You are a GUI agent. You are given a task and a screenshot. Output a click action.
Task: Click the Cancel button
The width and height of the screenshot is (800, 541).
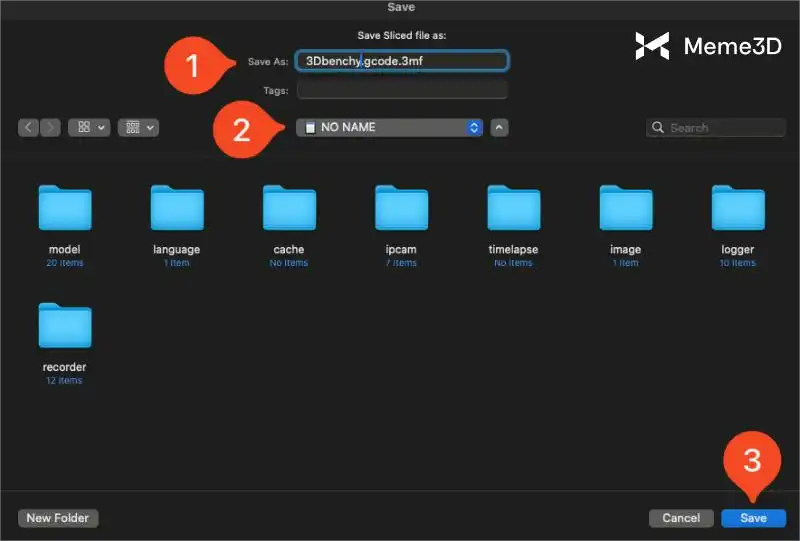coord(681,518)
